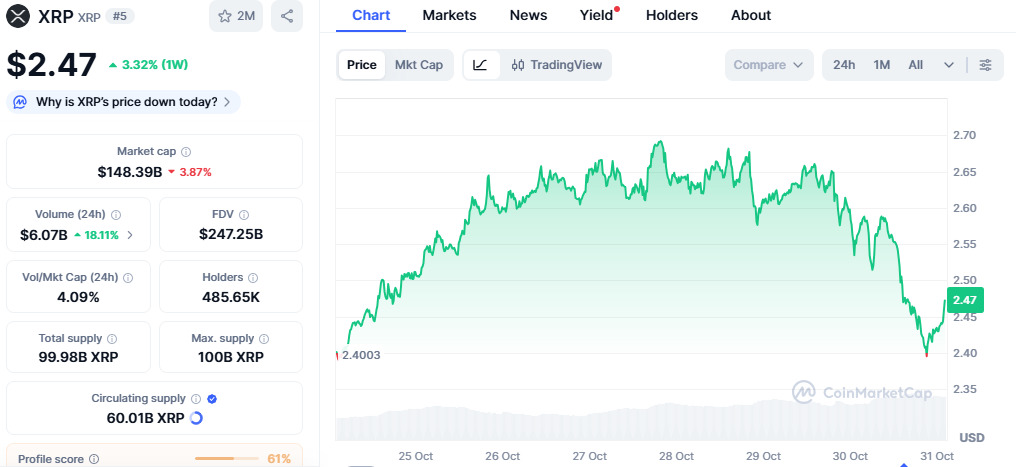Expand the time range chevron after All
Viewport: 1016px width, 467px height.
pos(948,65)
